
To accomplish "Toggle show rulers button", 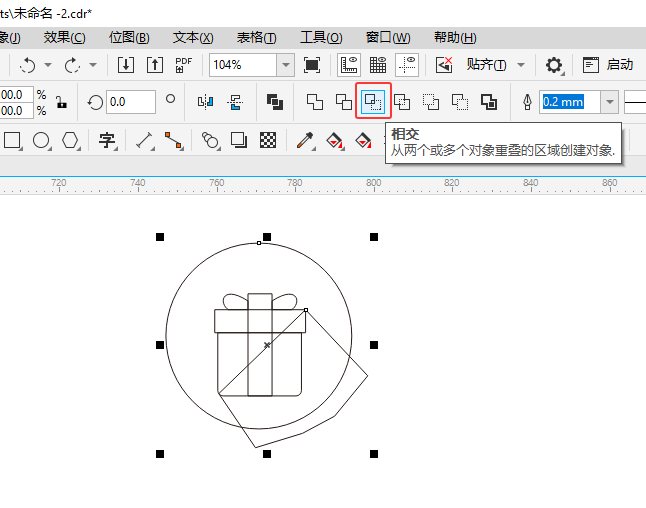I will pyautogui.click(x=349, y=65).
